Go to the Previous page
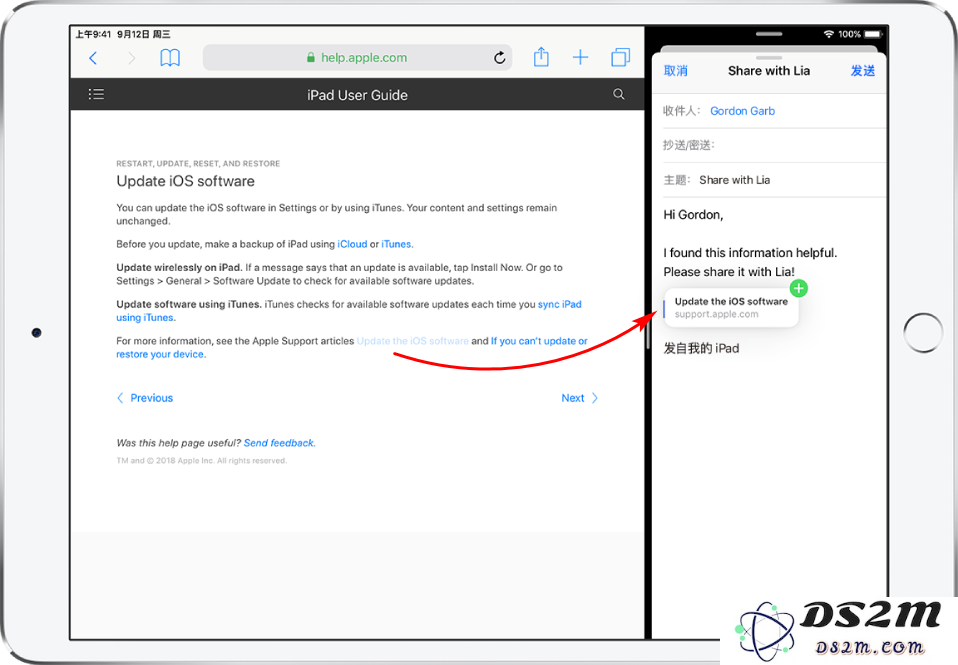958x665 pixels. [145, 398]
